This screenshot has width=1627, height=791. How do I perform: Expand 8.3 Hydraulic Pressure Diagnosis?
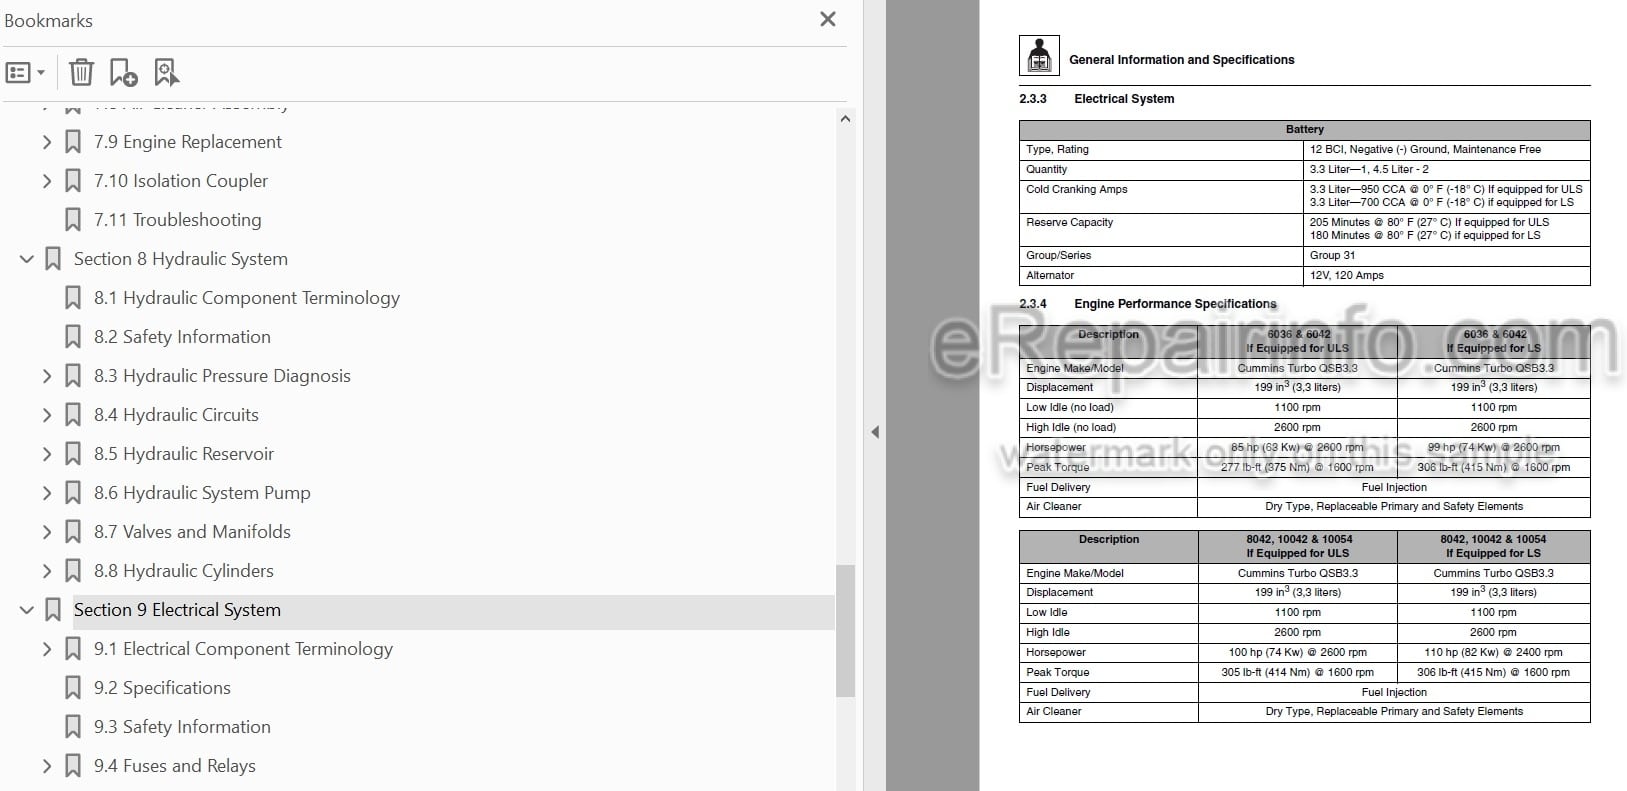coord(47,376)
